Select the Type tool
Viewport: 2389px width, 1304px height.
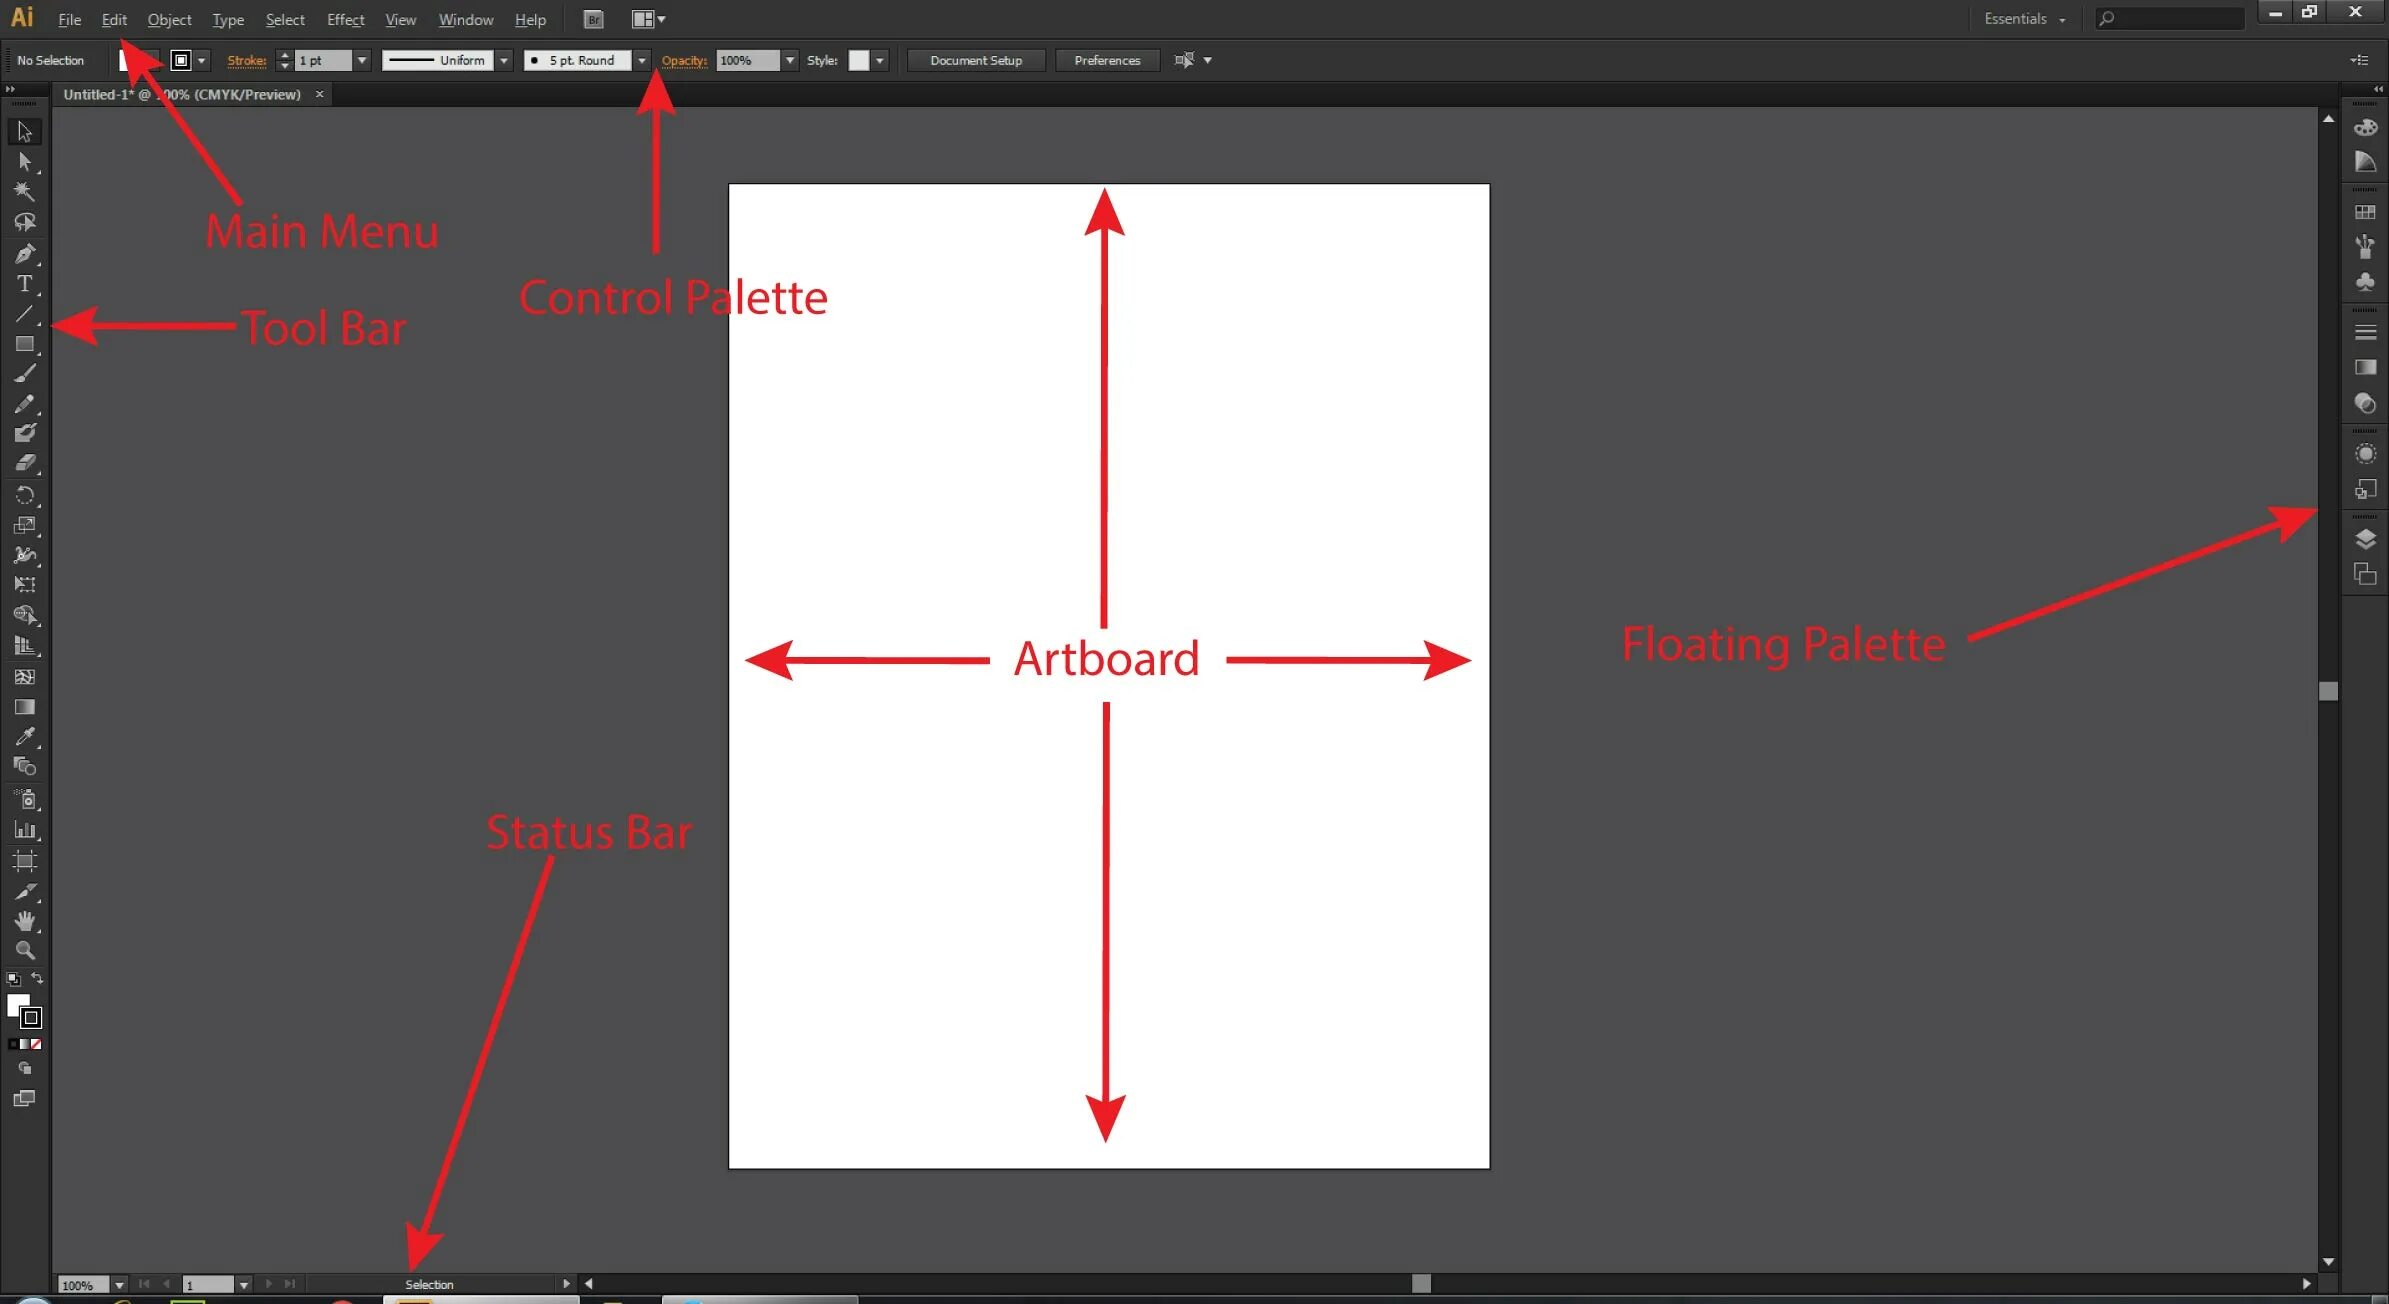[x=22, y=284]
